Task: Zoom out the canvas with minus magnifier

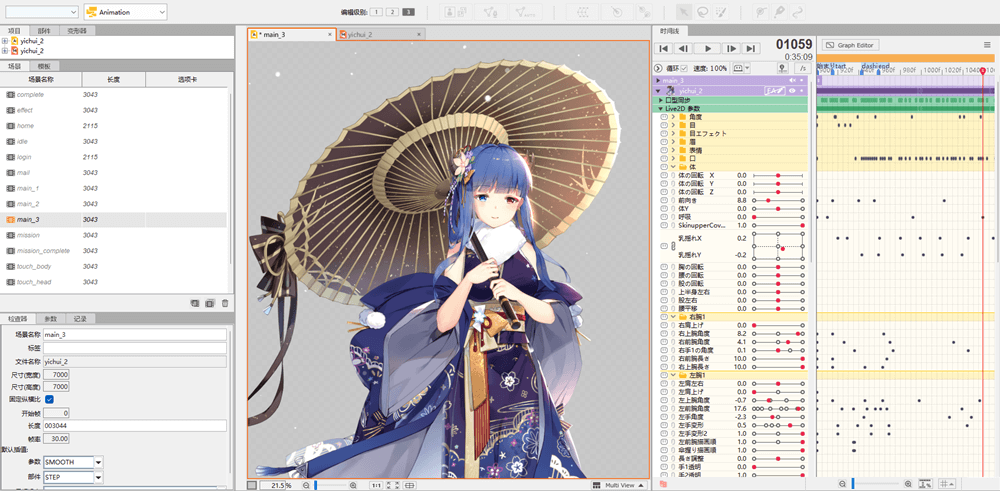Action: (x=306, y=485)
